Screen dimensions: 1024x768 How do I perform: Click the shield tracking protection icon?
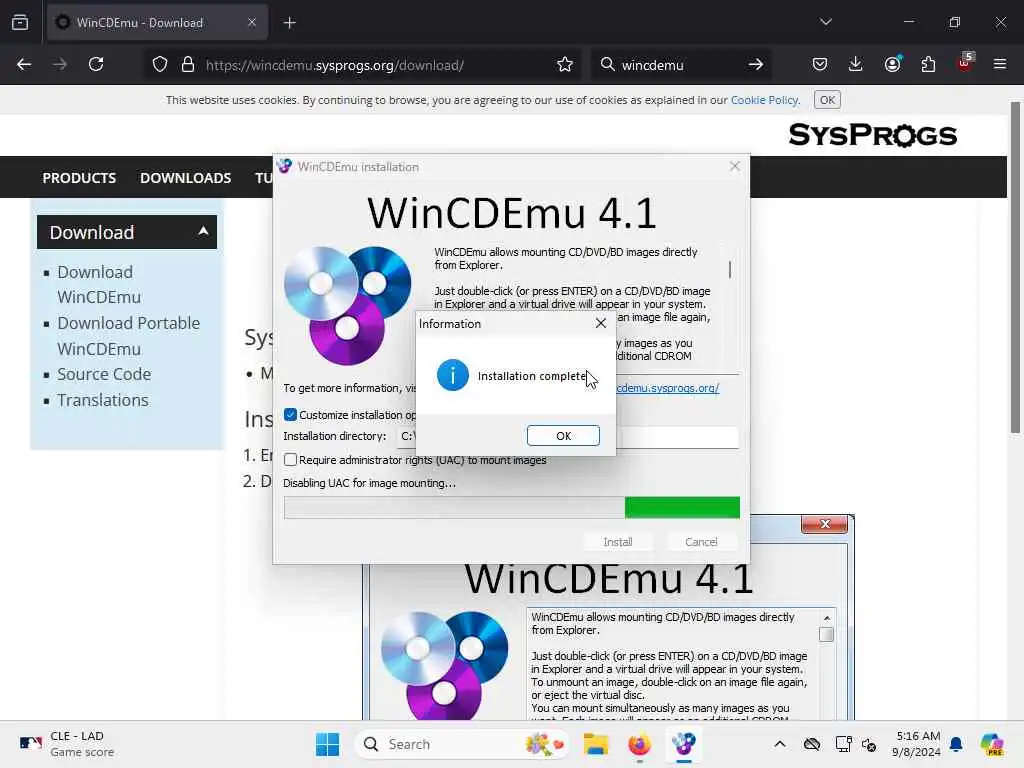(x=160, y=65)
